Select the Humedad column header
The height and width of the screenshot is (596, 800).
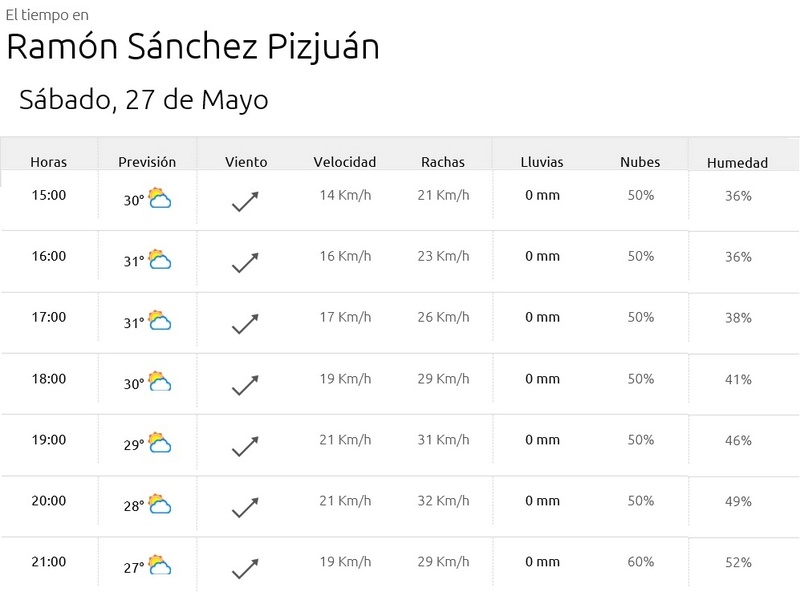737,163
